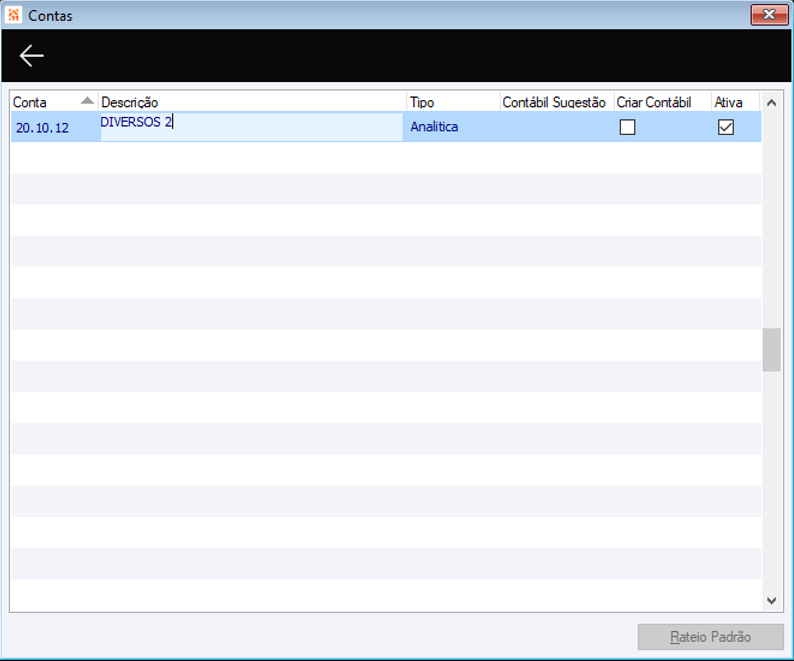The width and height of the screenshot is (794, 661).
Task: Sort by the Conta column header
Action: [x=54, y=102]
